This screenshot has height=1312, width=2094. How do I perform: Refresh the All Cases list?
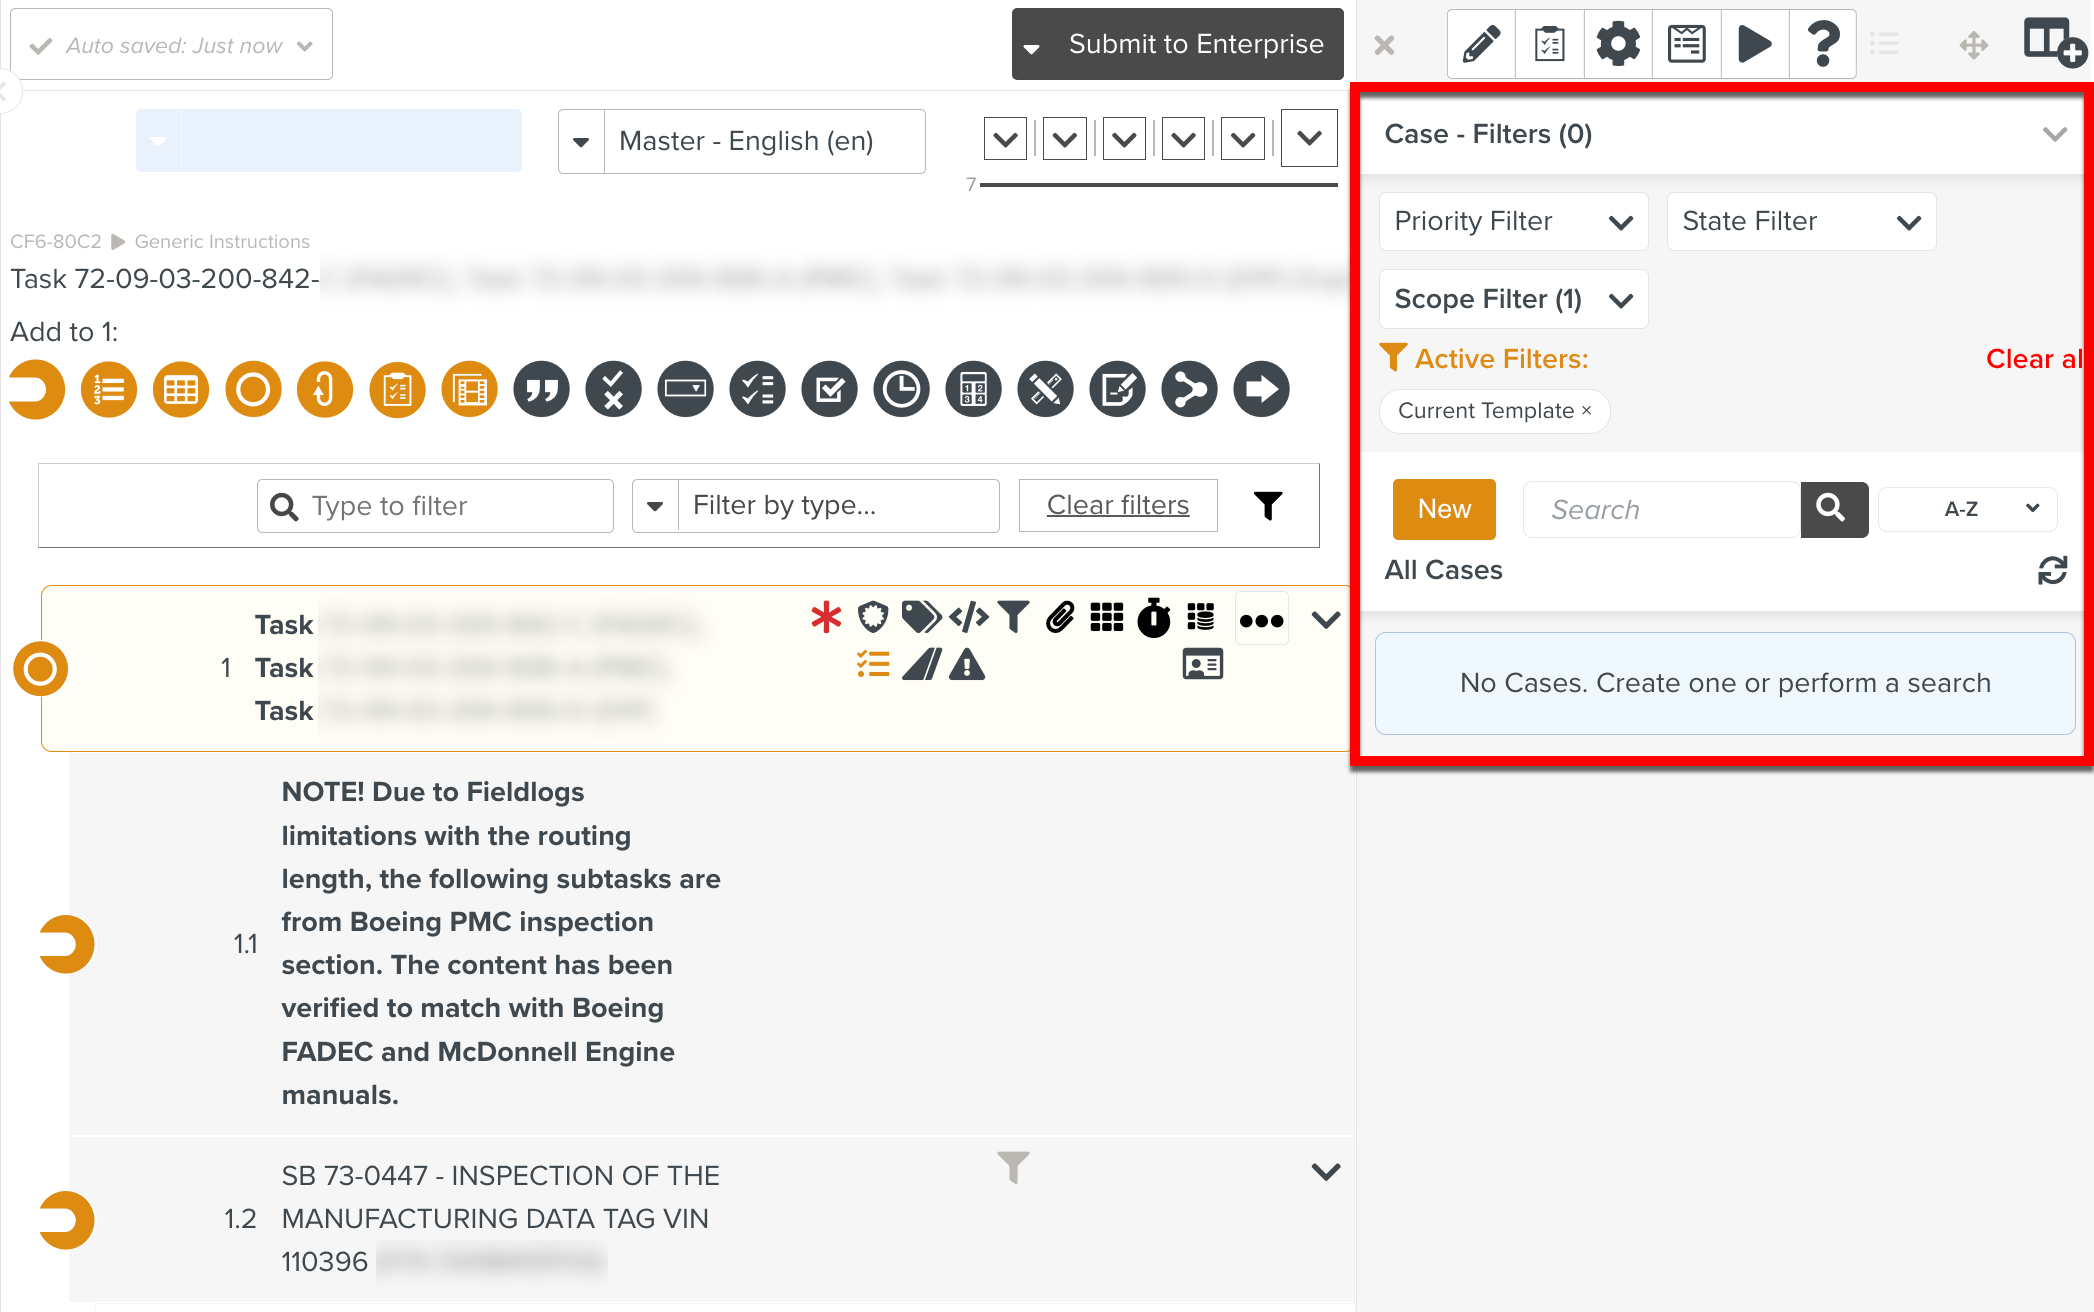(x=2052, y=570)
